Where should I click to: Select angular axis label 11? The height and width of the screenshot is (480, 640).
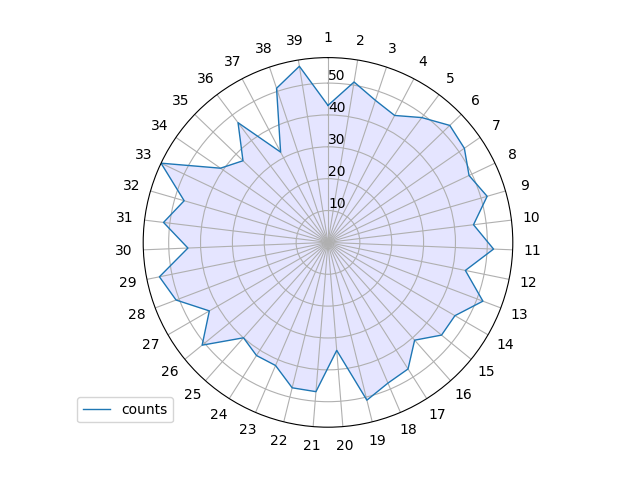532,250
